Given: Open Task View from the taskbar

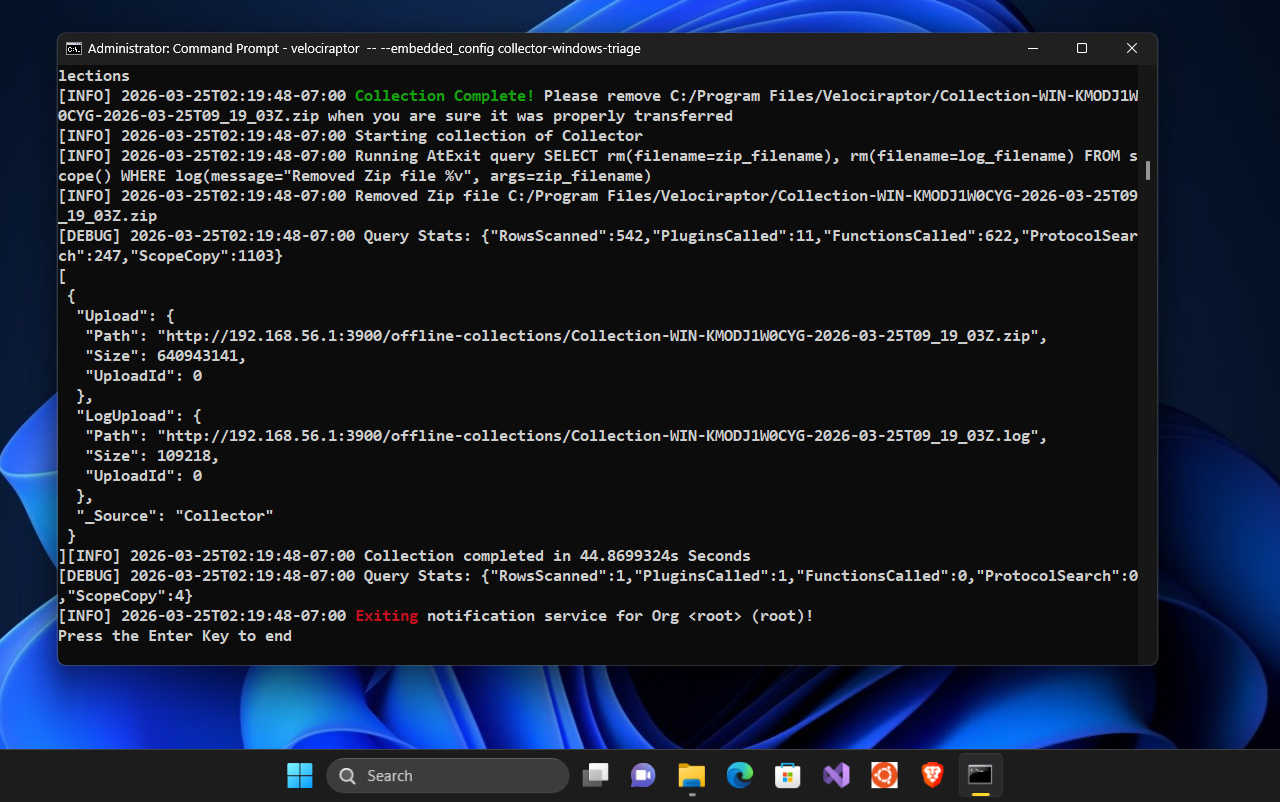Looking at the screenshot, I should 597,775.
